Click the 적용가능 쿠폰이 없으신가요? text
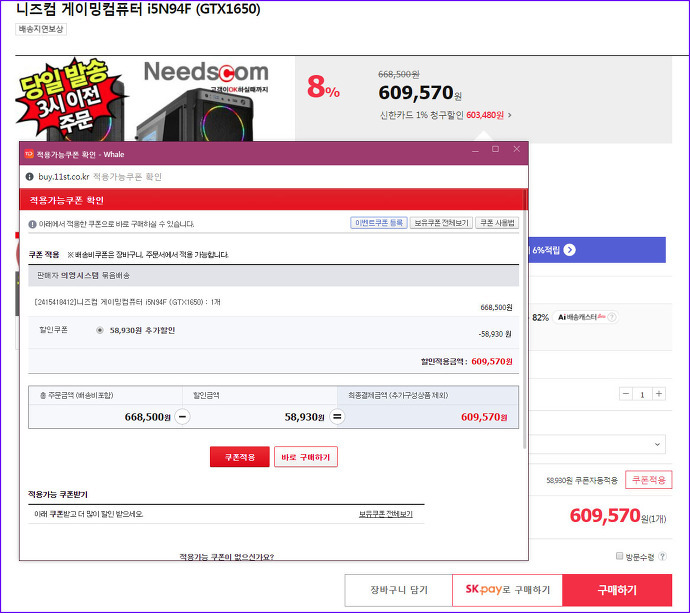This screenshot has width=690, height=613. point(226,557)
